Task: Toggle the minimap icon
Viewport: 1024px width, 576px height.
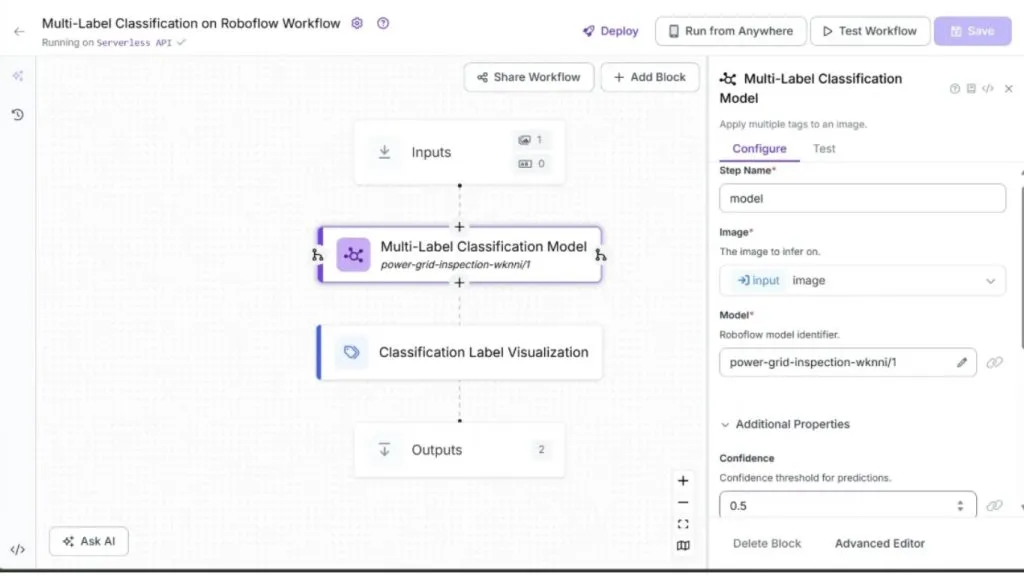Action: pyautogui.click(x=683, y=546)
